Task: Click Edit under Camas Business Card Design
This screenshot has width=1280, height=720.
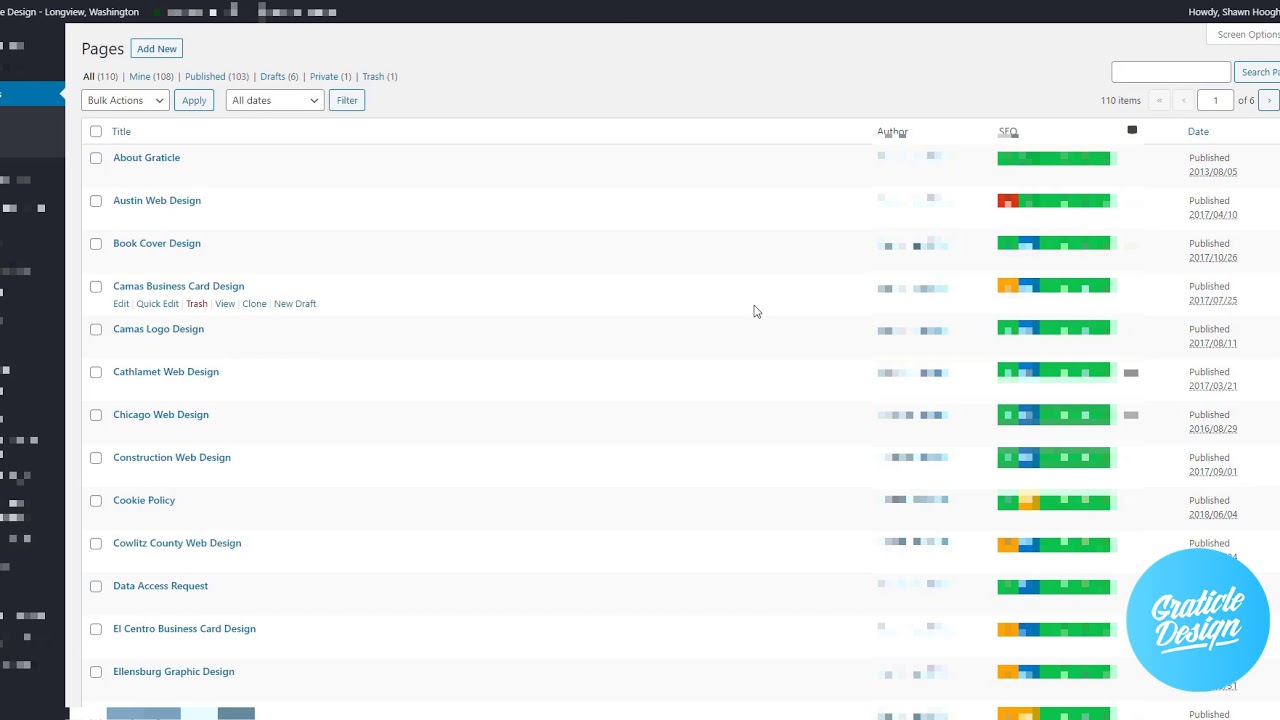Action: 121,304
